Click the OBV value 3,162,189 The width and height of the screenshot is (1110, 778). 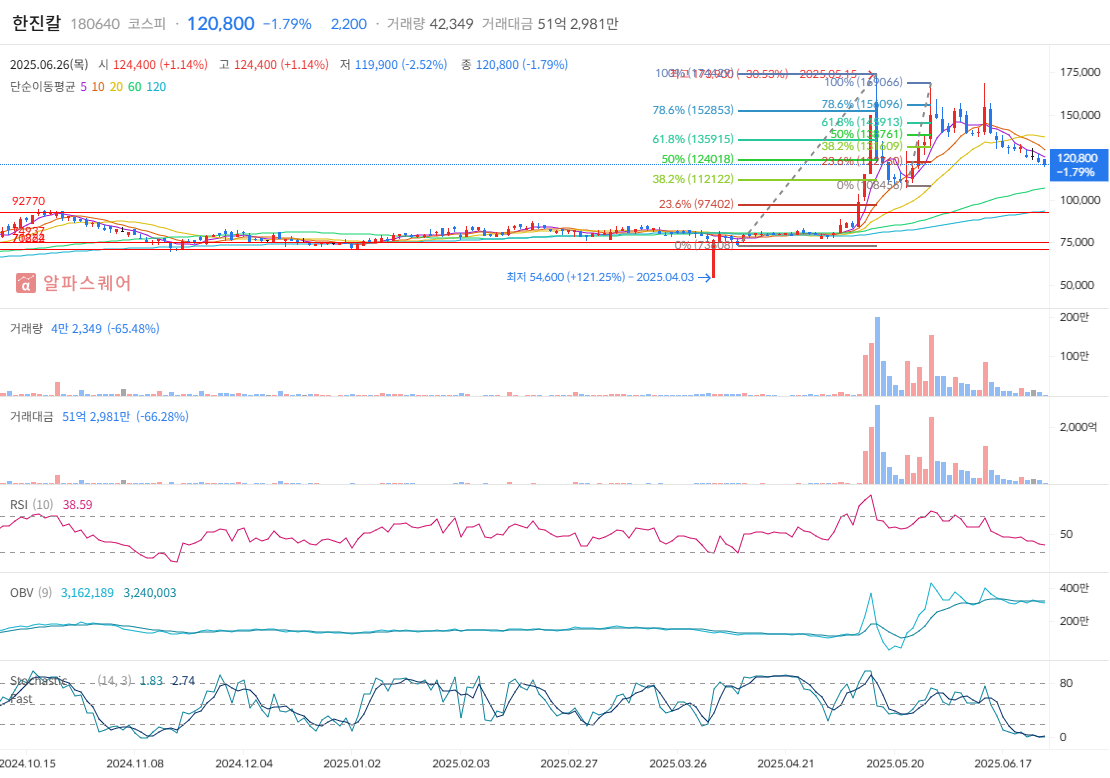tap(87, 593)
